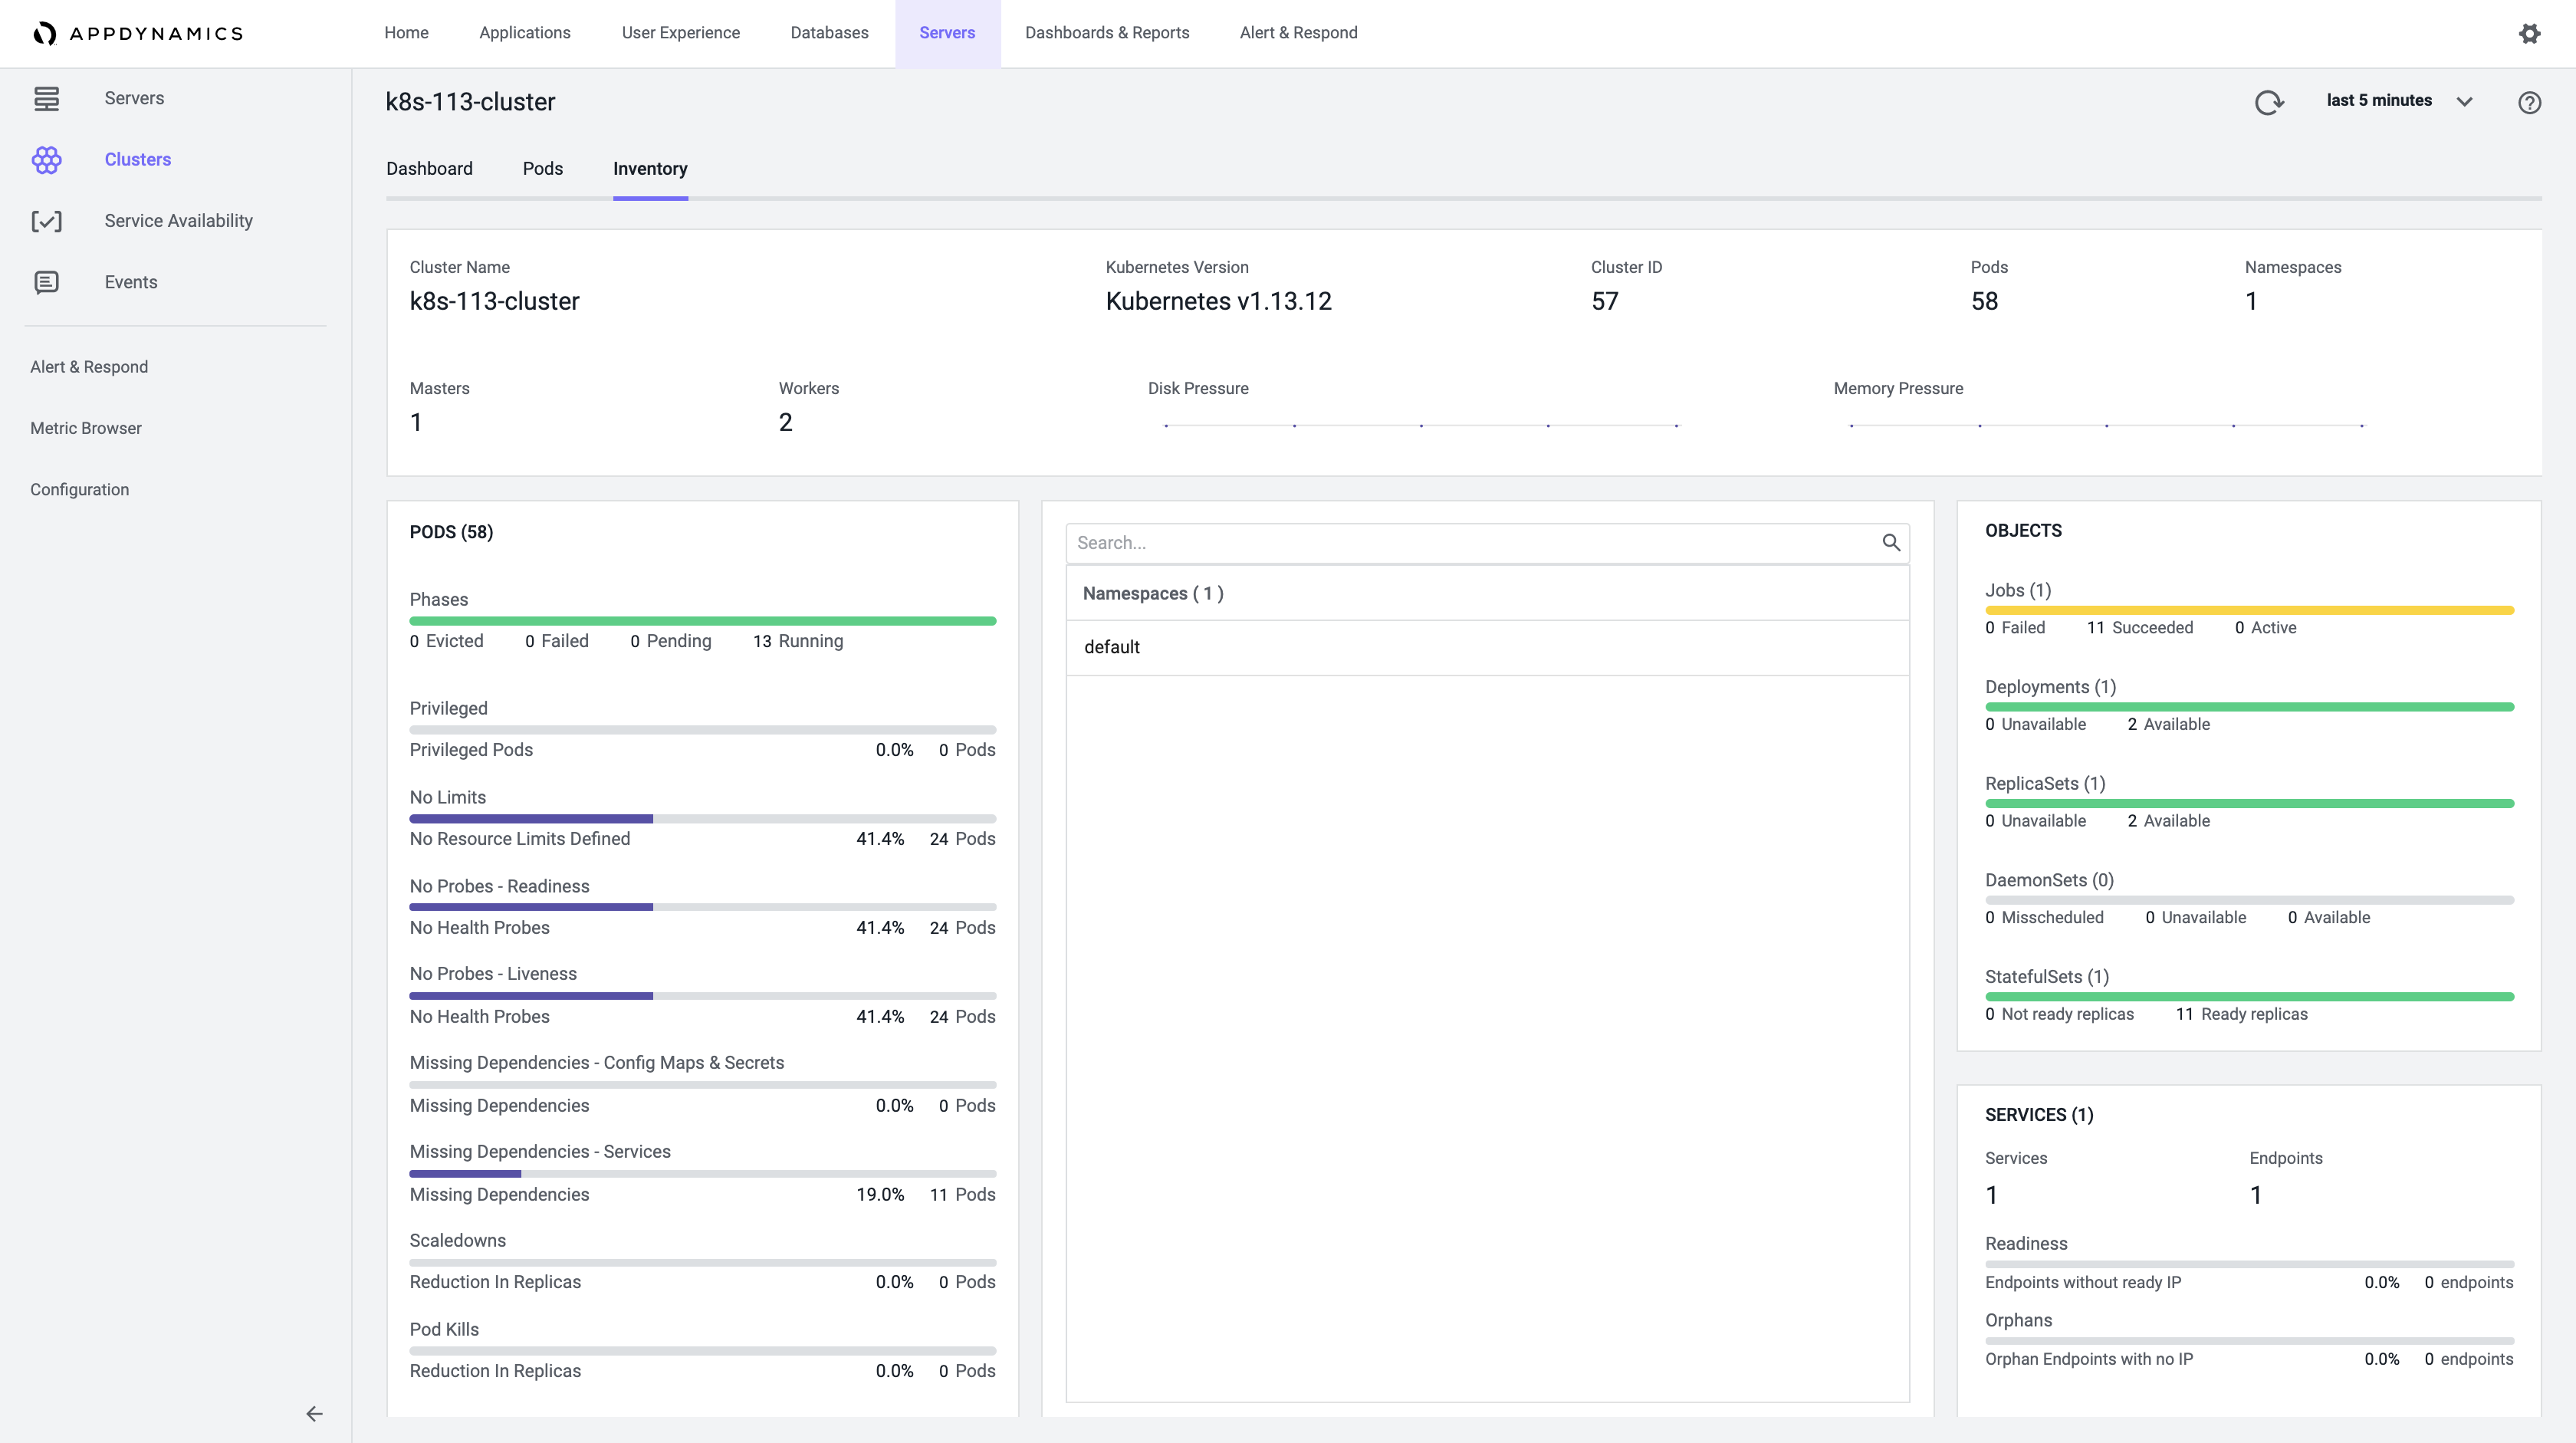Click 0 Misscheduled under DaemonSets

pos(2044,918)
